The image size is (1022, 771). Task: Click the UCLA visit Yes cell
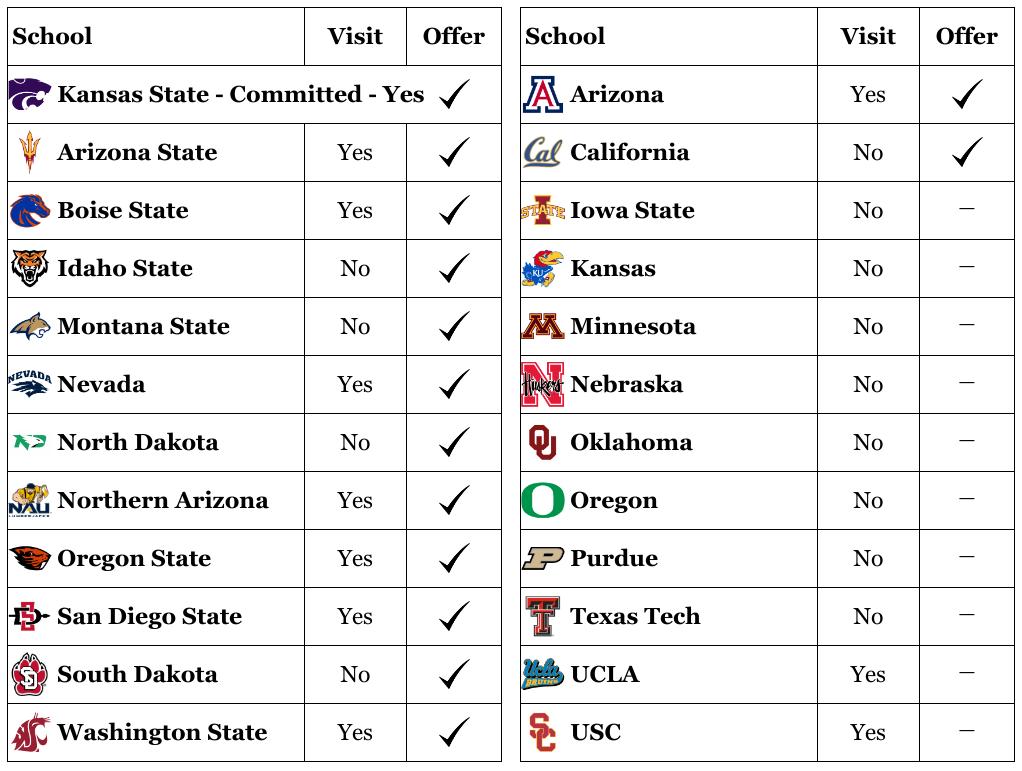pos(867,675)
